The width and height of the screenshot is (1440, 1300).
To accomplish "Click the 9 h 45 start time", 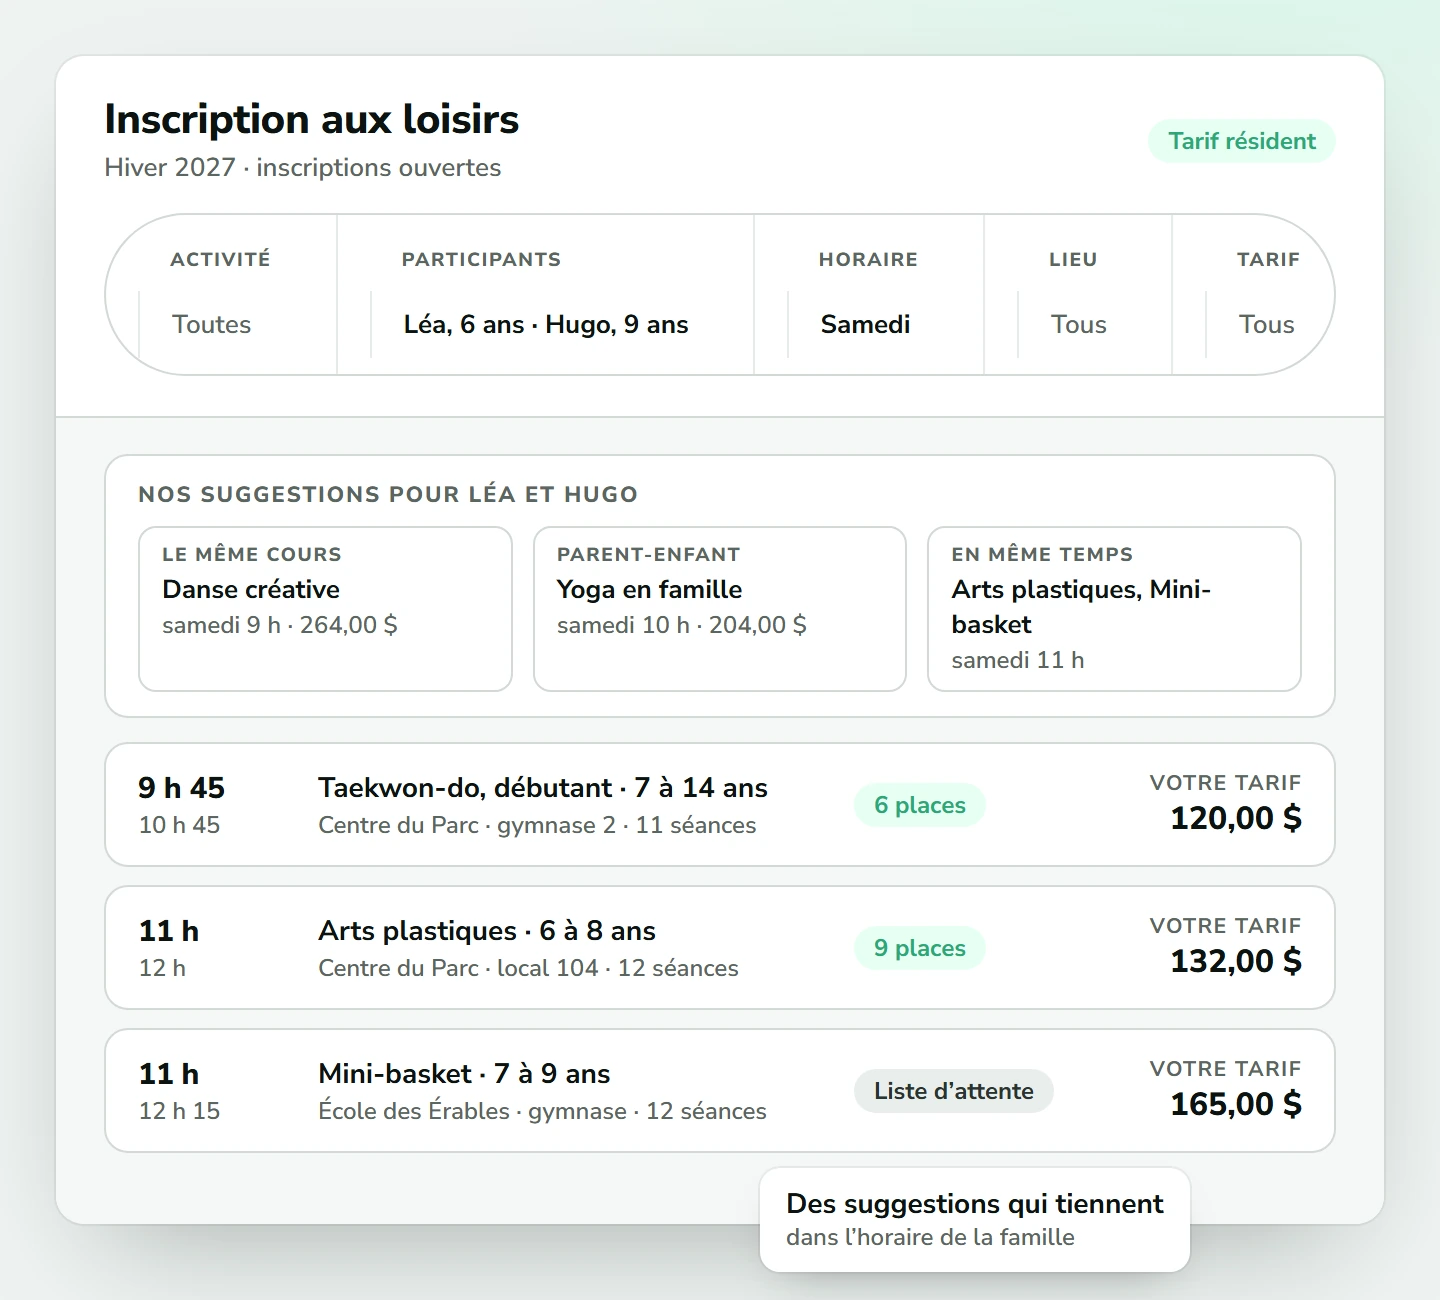I will (x=182, y=788).
